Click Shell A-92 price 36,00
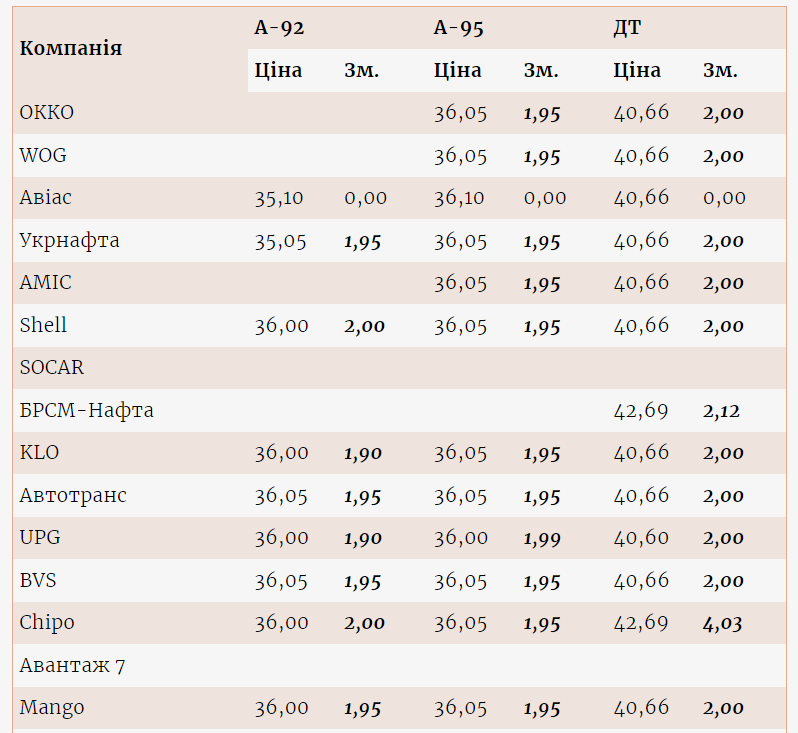 coord(281,326)
